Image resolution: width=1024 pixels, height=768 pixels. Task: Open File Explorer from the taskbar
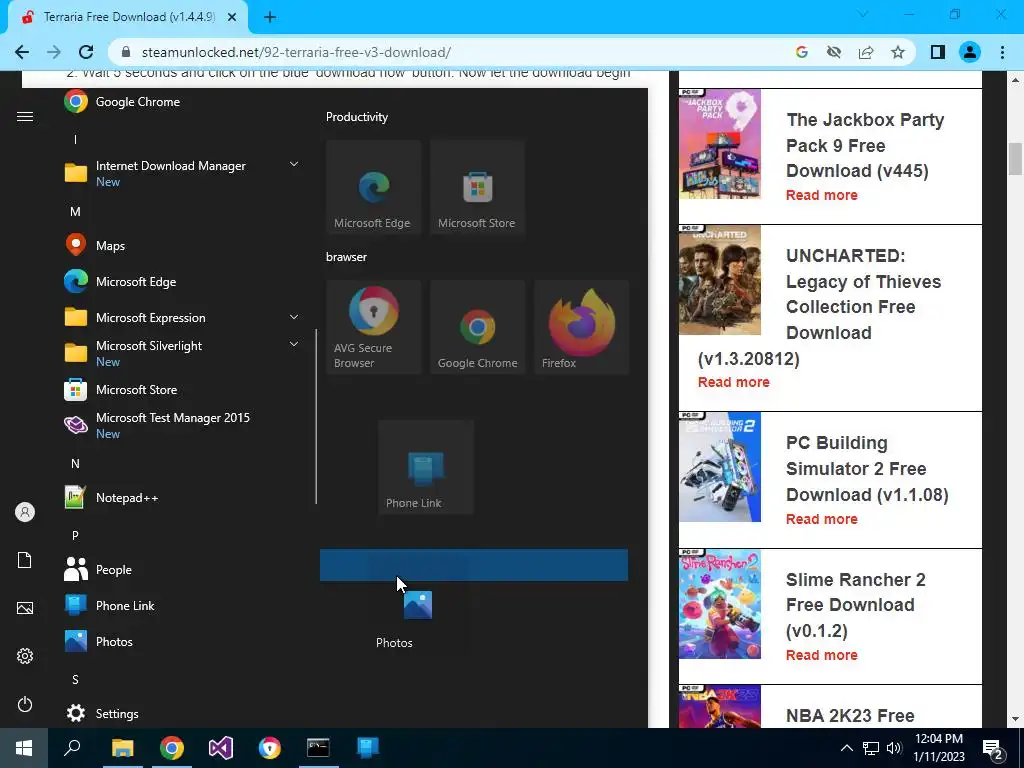[x=122, y=748]
